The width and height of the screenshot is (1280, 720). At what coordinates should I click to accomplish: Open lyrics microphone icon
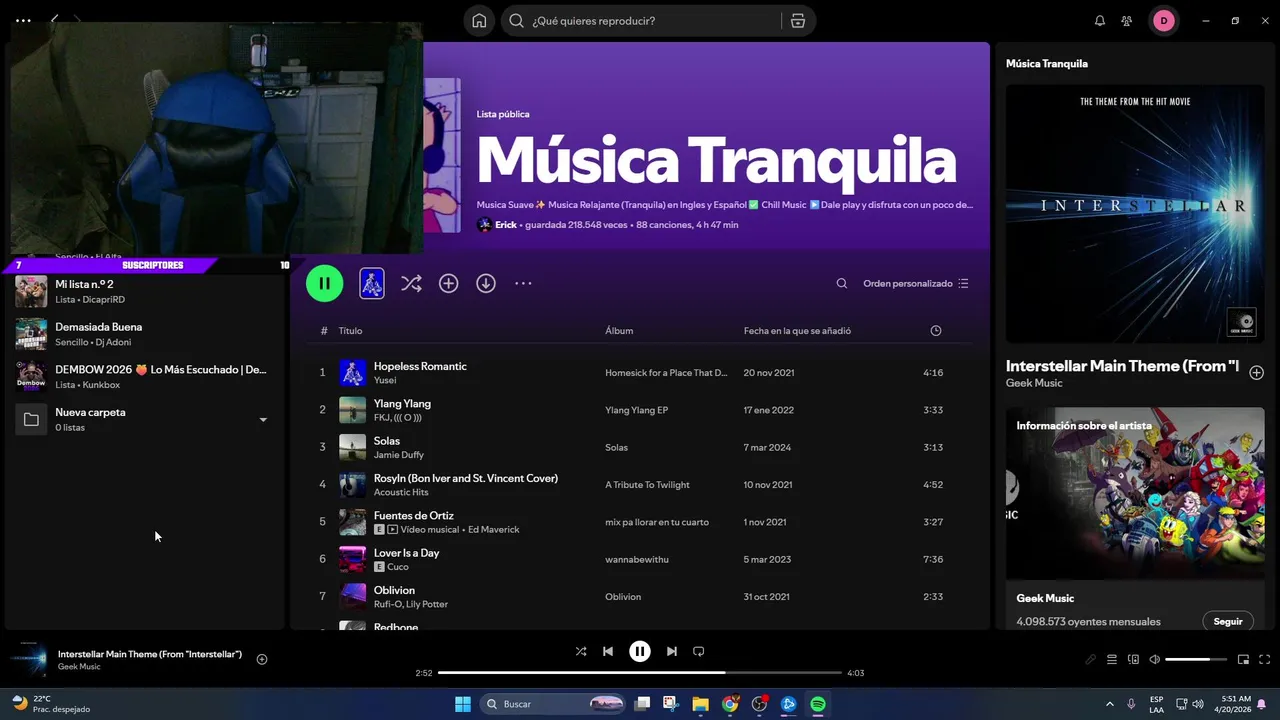pyautogui.click(x=1091, y=659)
